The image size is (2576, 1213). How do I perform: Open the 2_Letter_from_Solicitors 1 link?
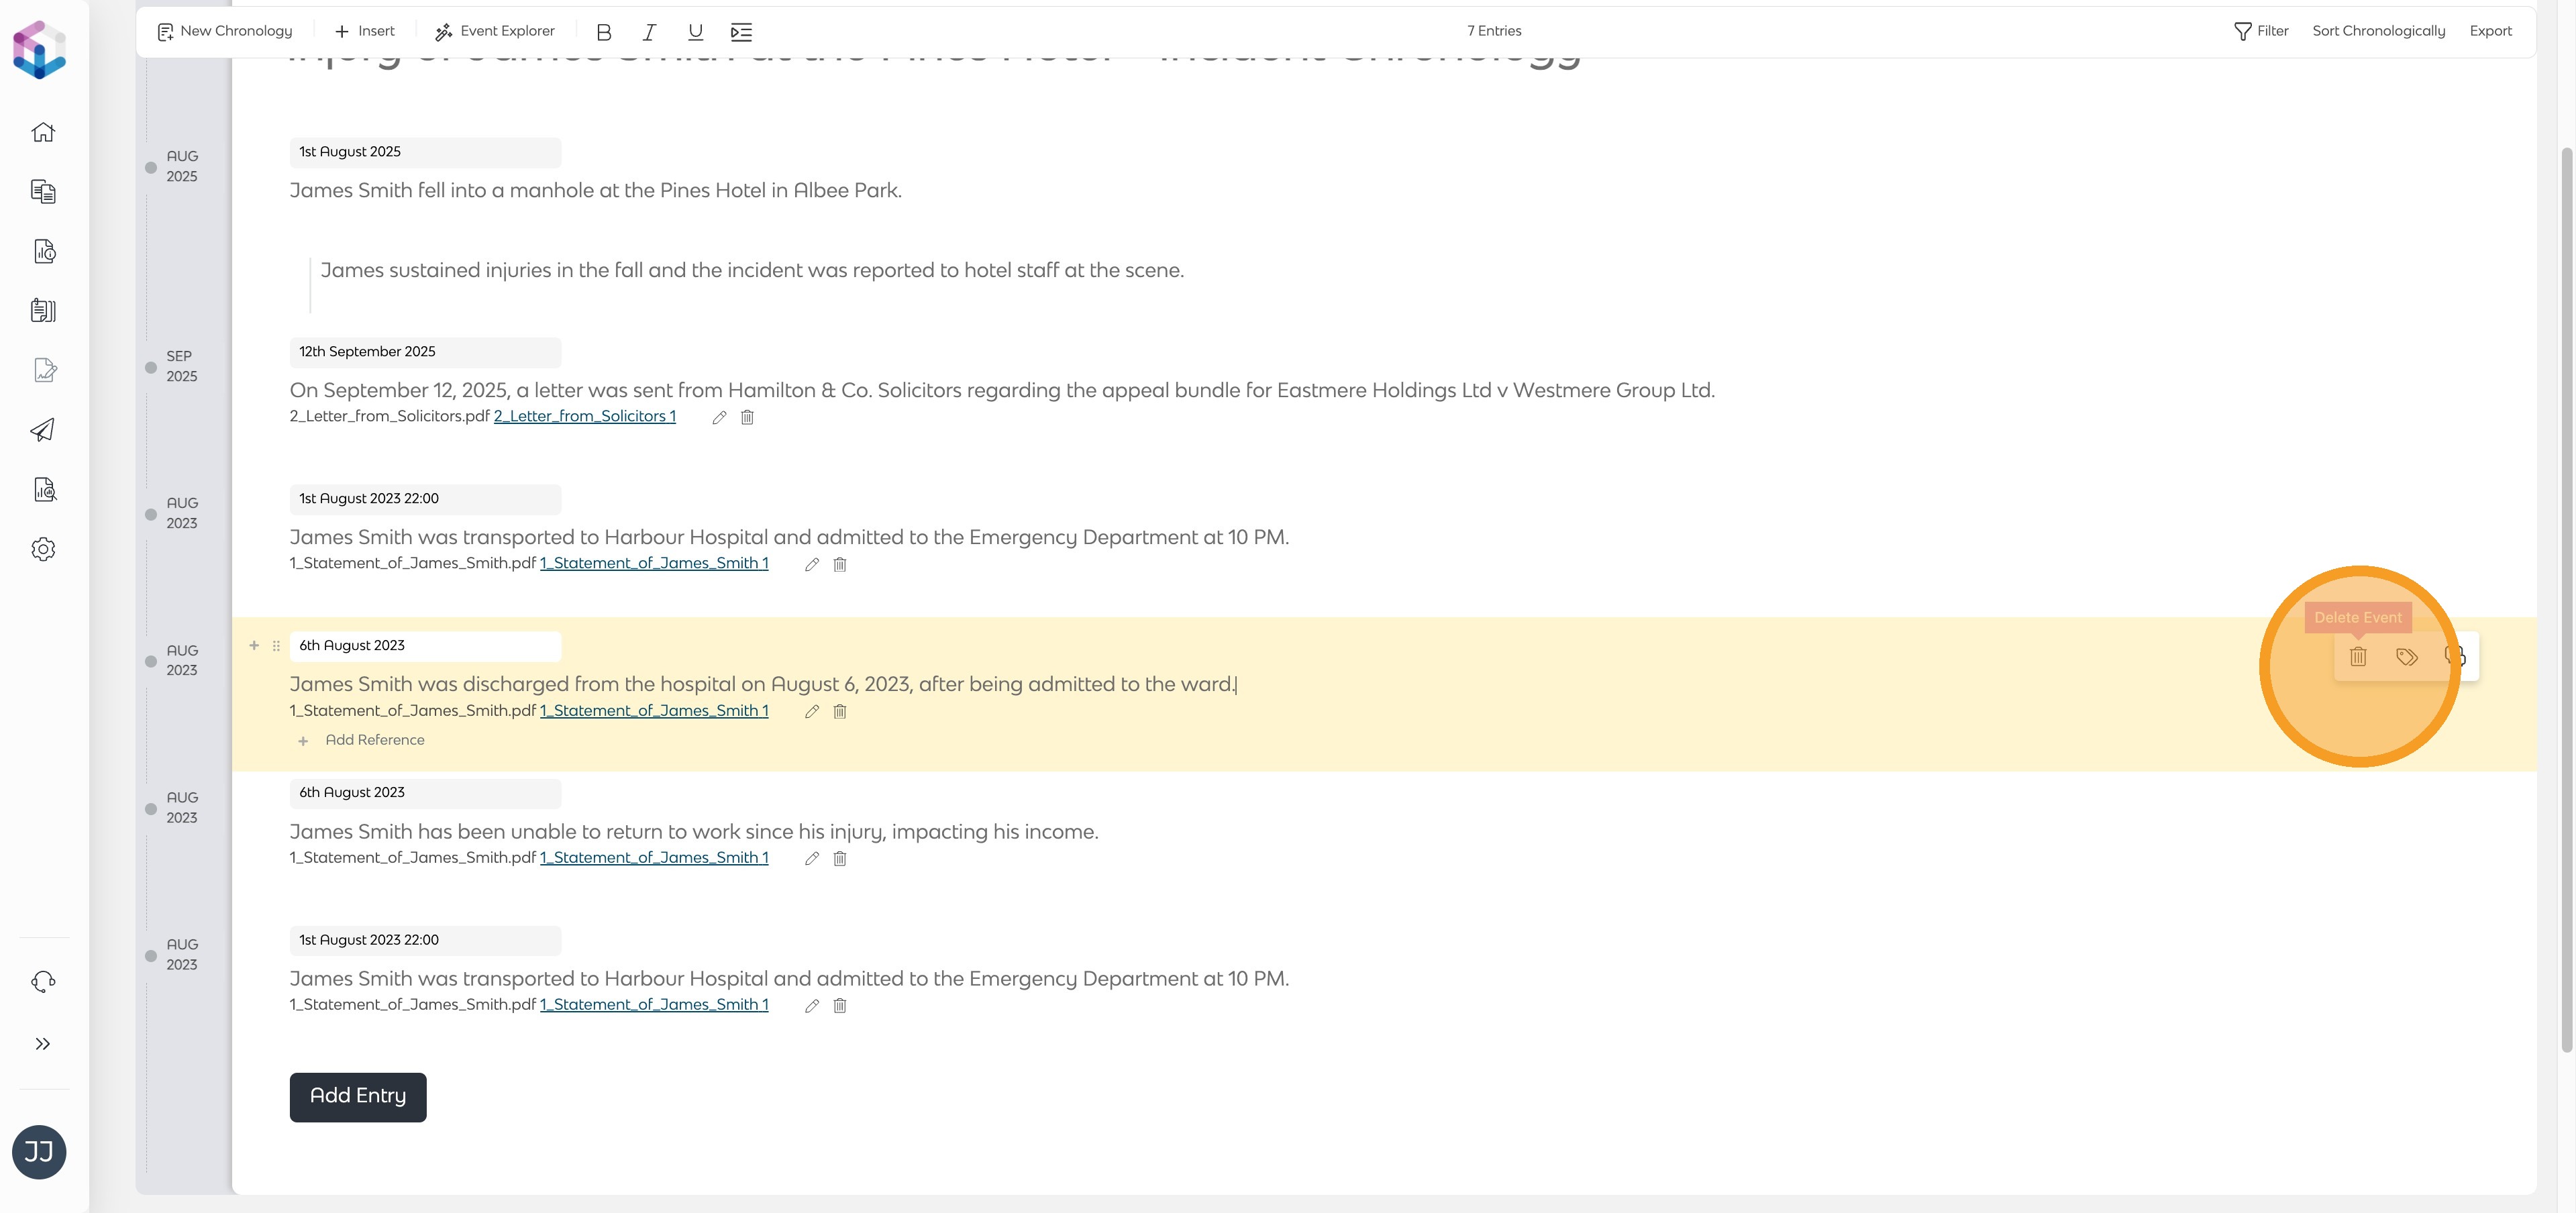[x=585, y=417]
